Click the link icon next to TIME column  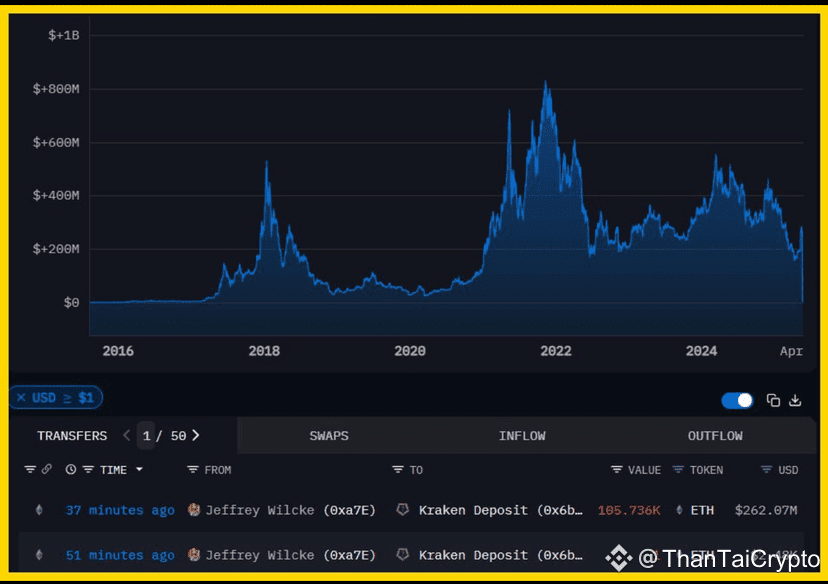click(x=47, y=470)
